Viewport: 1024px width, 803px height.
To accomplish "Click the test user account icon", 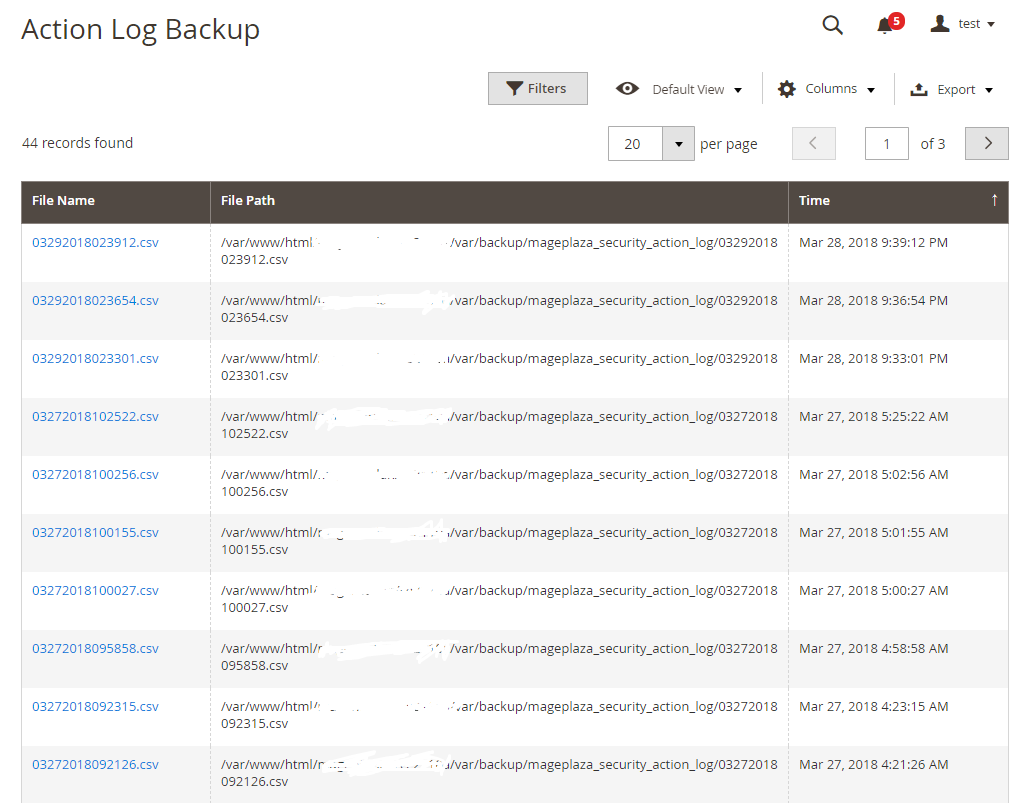I will (x=939, y=24).
